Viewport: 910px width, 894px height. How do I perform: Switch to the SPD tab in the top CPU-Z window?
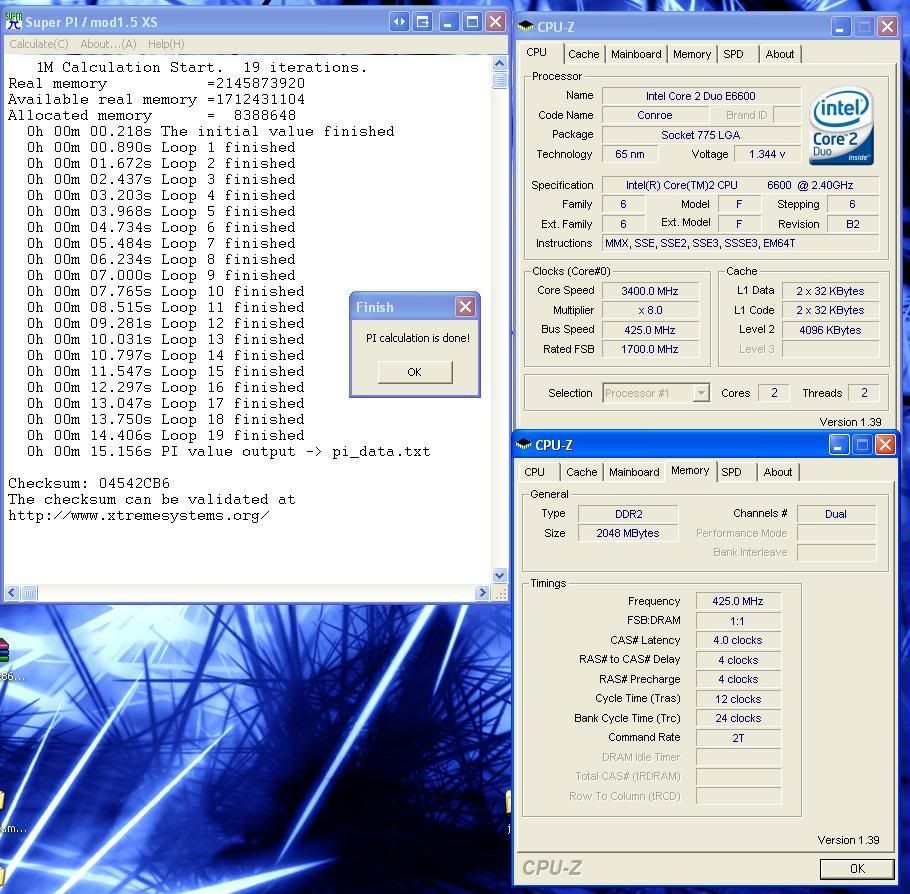pyautogui.click(x=735, y=54)
